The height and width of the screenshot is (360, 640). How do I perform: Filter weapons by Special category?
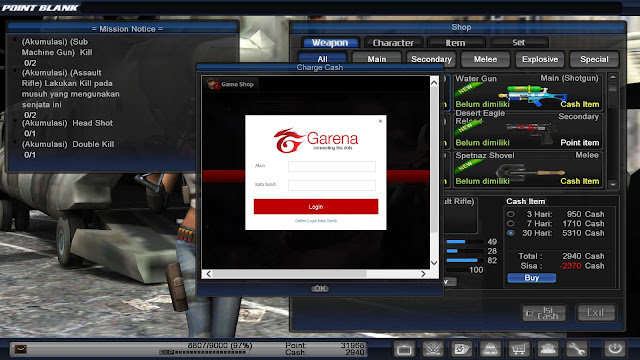pos(594,59)
